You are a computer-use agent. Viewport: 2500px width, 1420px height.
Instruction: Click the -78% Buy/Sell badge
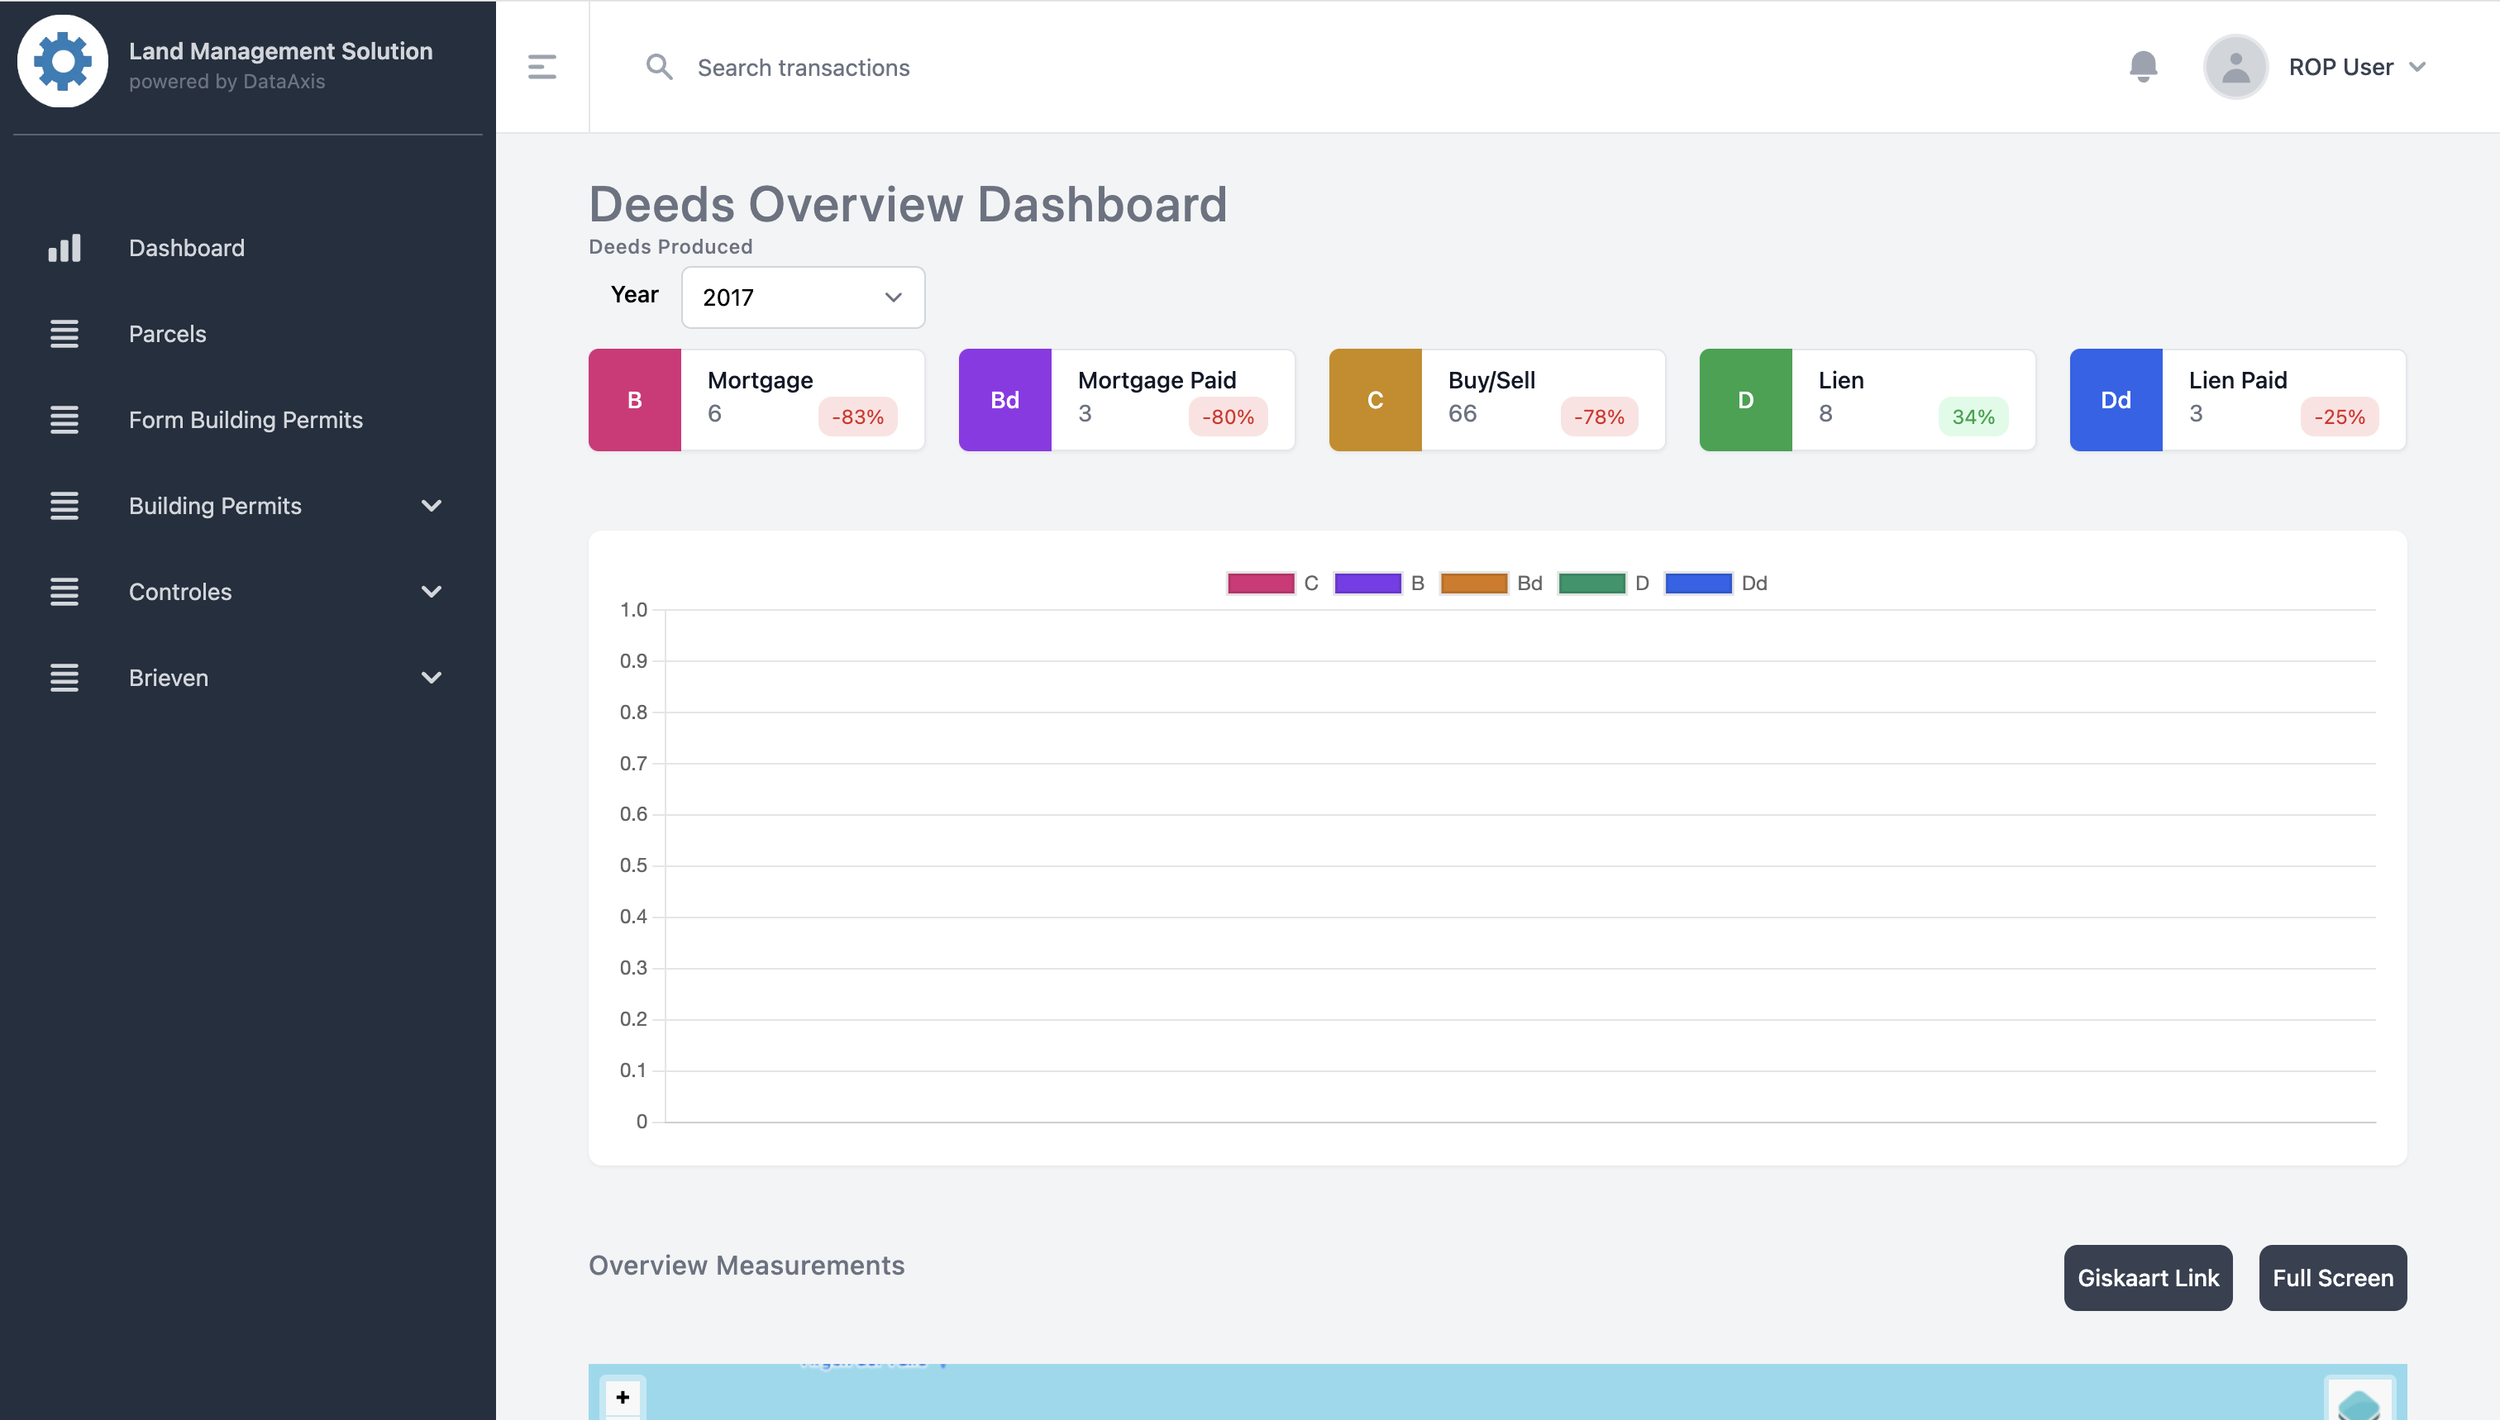point(1599,417)
